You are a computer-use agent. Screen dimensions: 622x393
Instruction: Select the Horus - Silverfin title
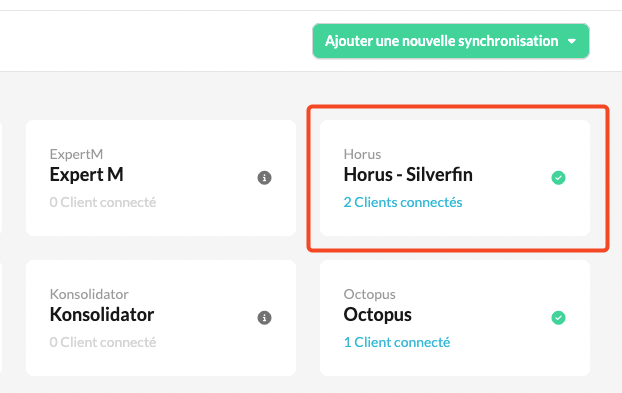(x=408, y=174)
